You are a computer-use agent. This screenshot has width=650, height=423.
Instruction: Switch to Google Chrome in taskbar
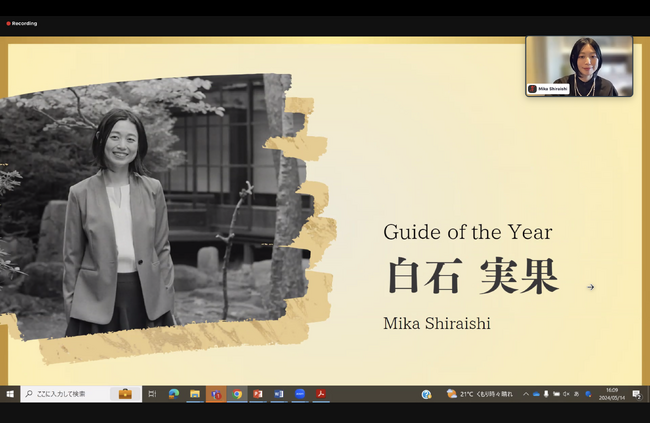click(236, 394)
